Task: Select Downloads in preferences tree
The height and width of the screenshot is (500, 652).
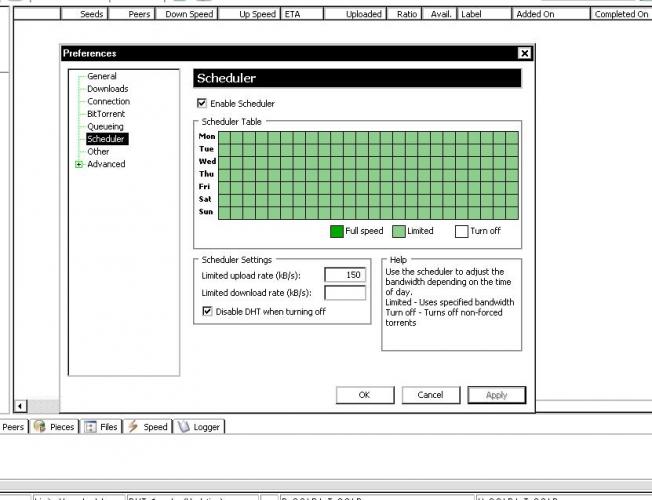Action: point(107,89)
